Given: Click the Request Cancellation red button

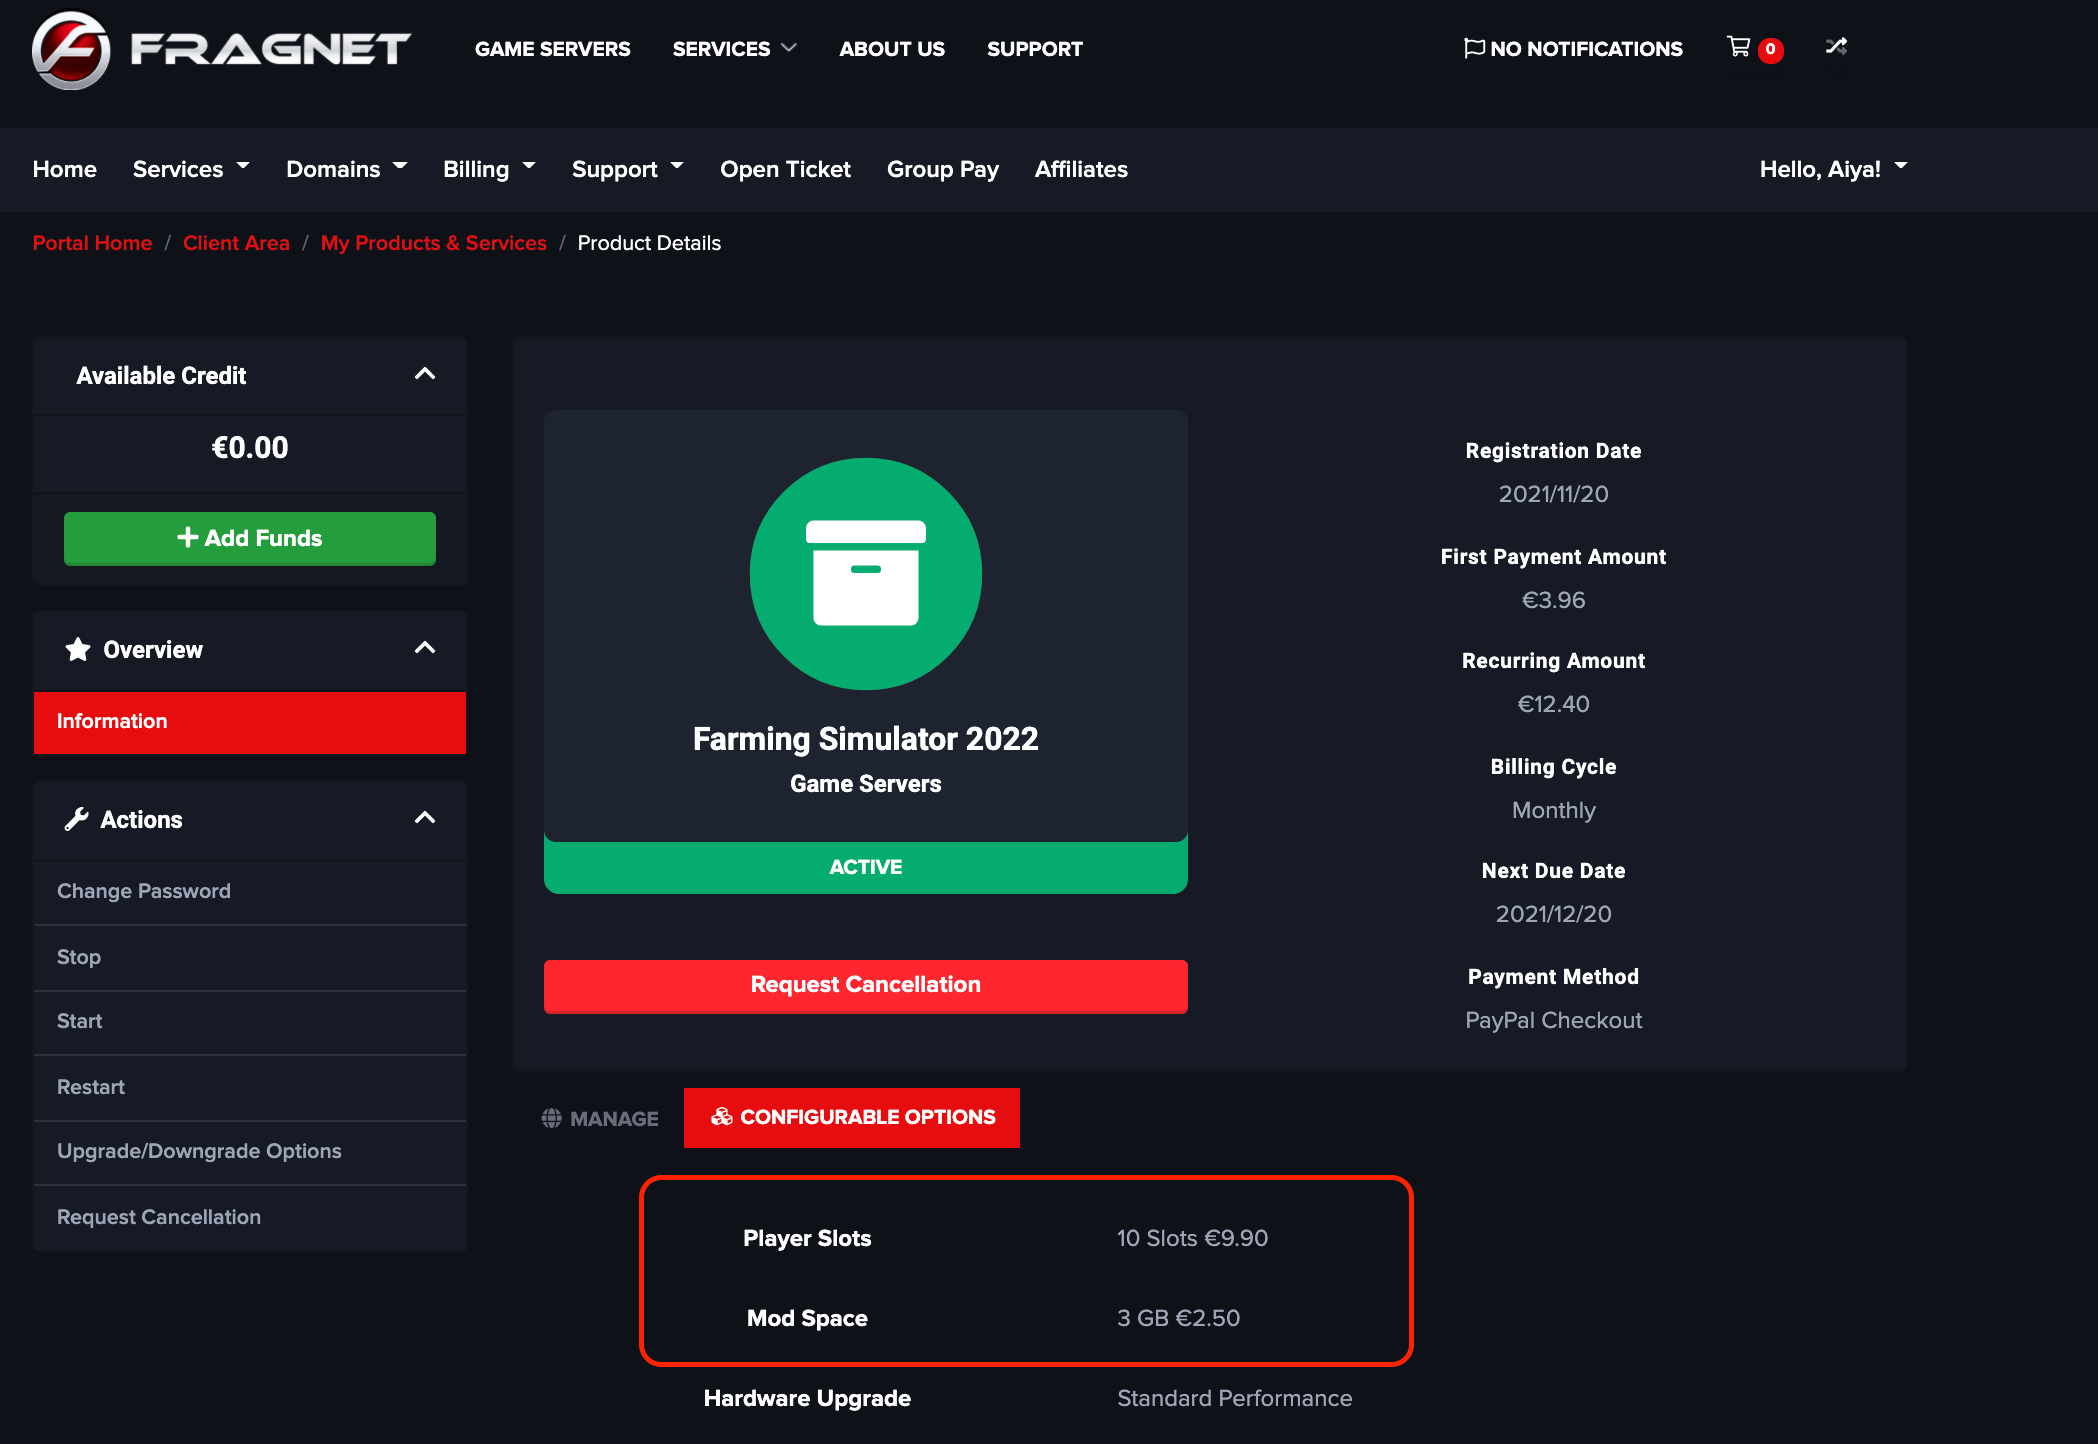Looking at the screenshot, I should [866, 985].
